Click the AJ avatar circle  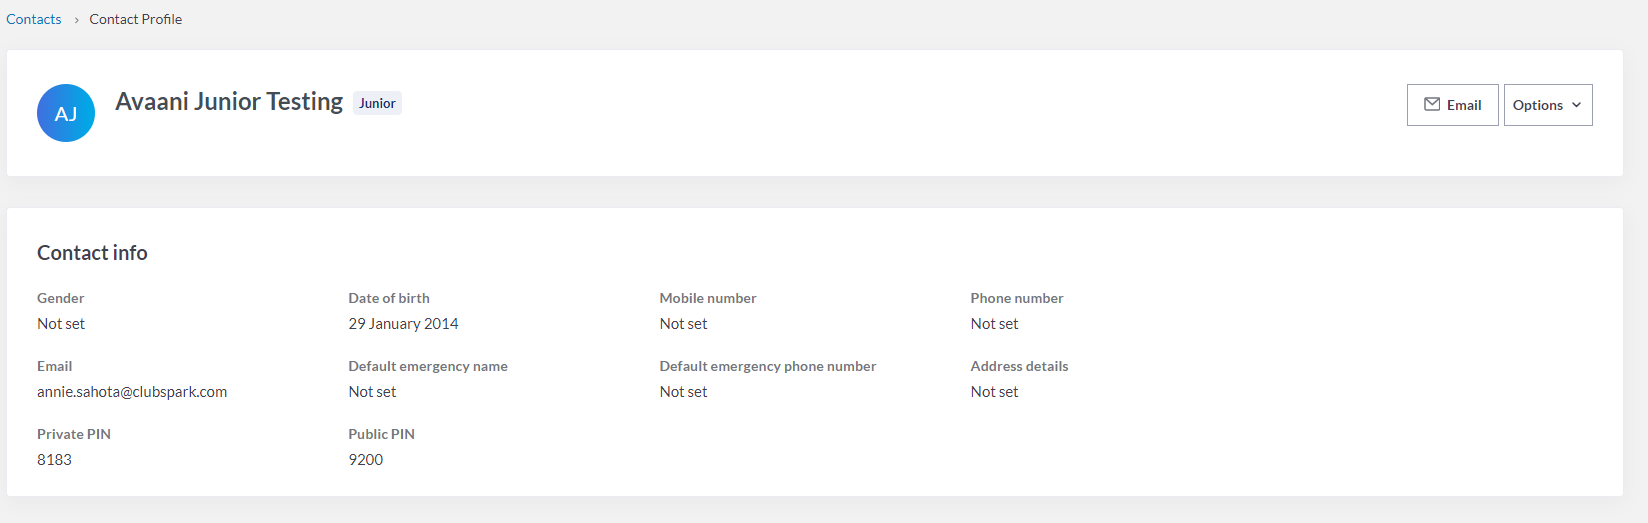(x=66, y=113)
